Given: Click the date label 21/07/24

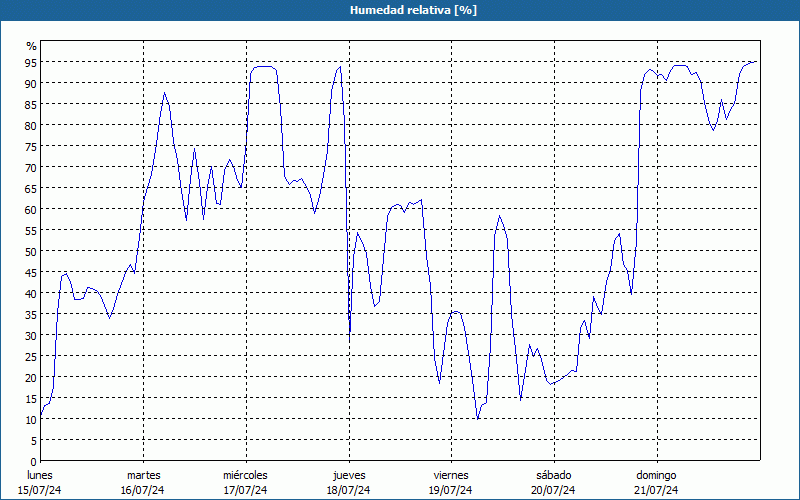Looking at the screenshot, I should pyautogui.click(x=656, y=490).
